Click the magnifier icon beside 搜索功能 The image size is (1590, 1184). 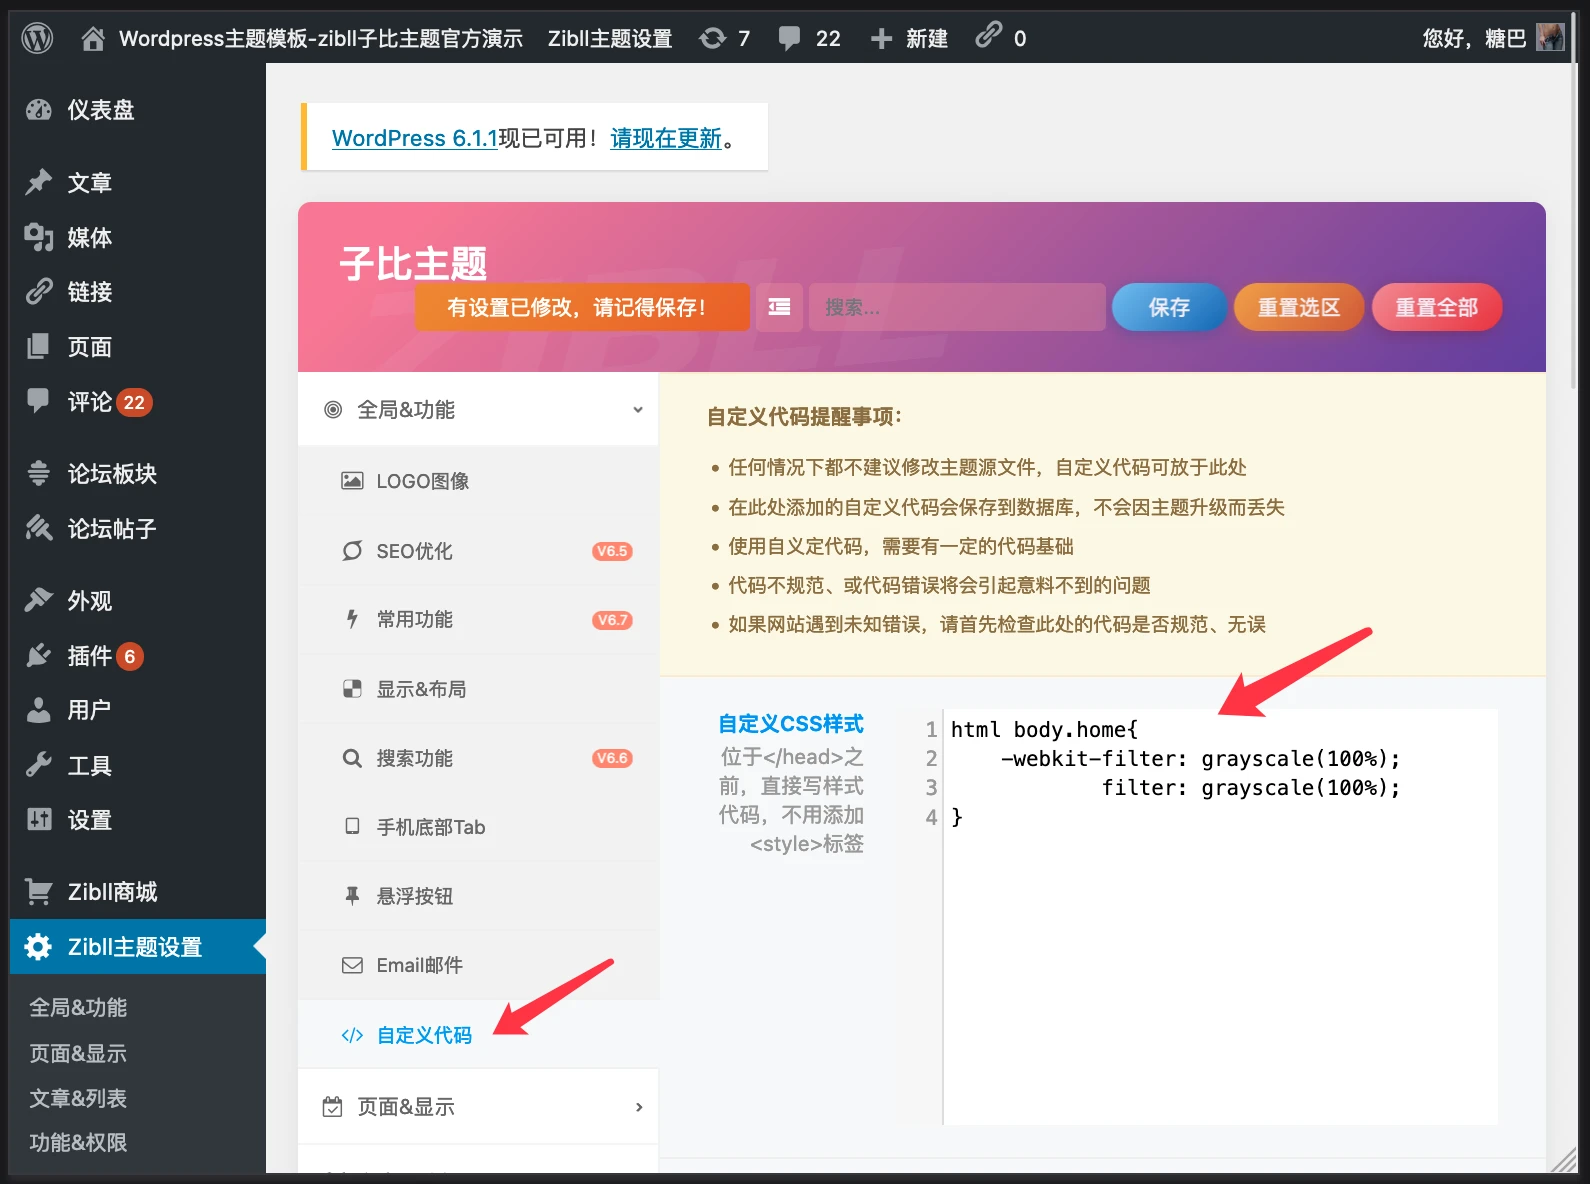pos(352,758)
